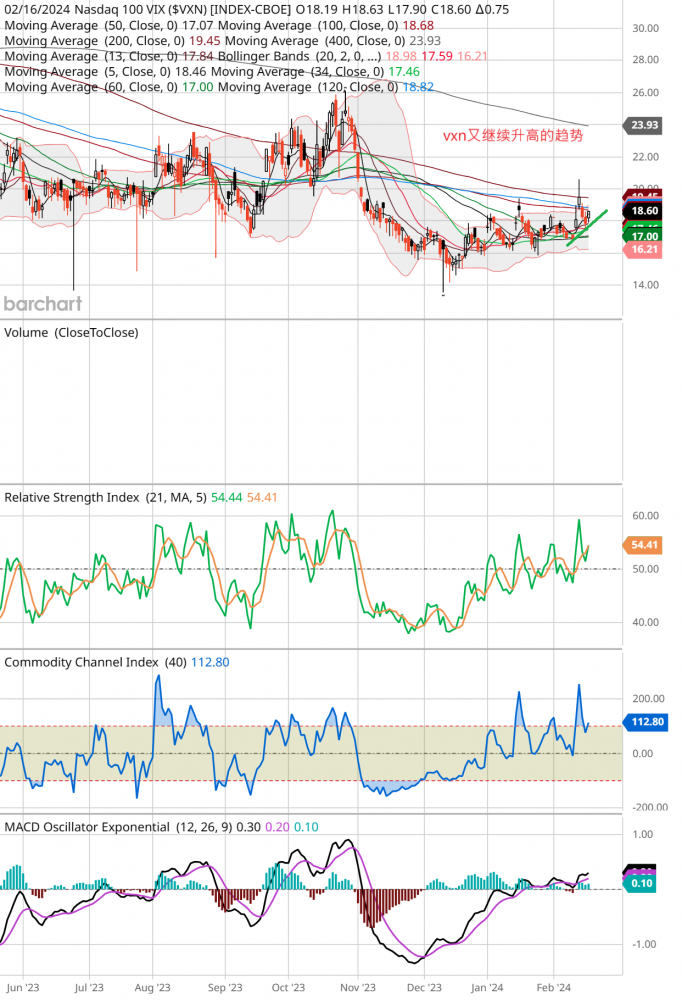This screenshot has width=682, height=1000.
Task: Click the black 18.60 last-price tag
Action: 643,210
